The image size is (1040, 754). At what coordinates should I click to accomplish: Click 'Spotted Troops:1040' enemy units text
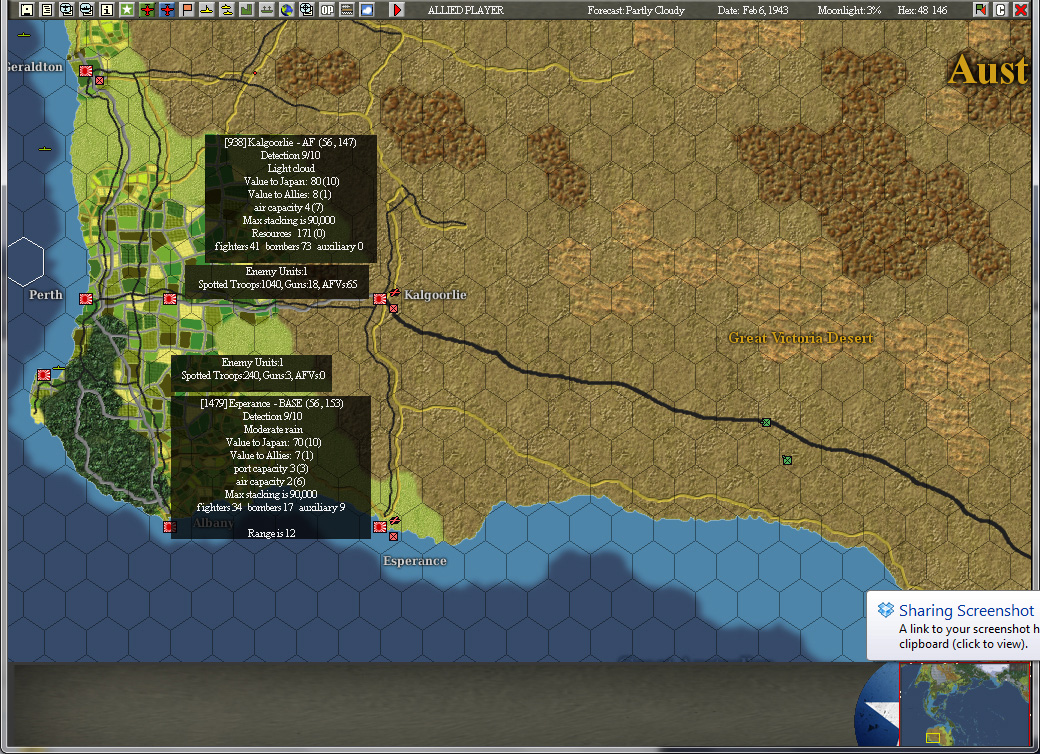[x=239, y=284]
